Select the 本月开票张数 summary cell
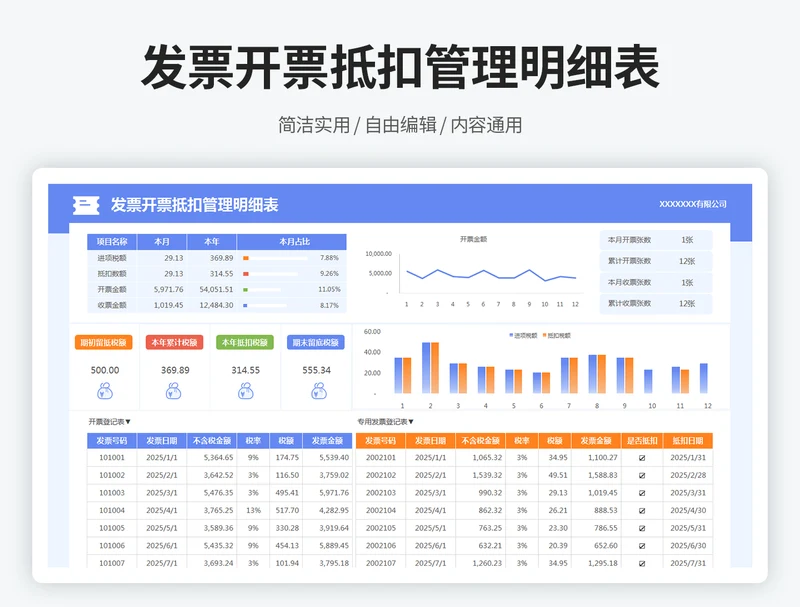The height and width of the screenshot is (607, 800). 630,240
